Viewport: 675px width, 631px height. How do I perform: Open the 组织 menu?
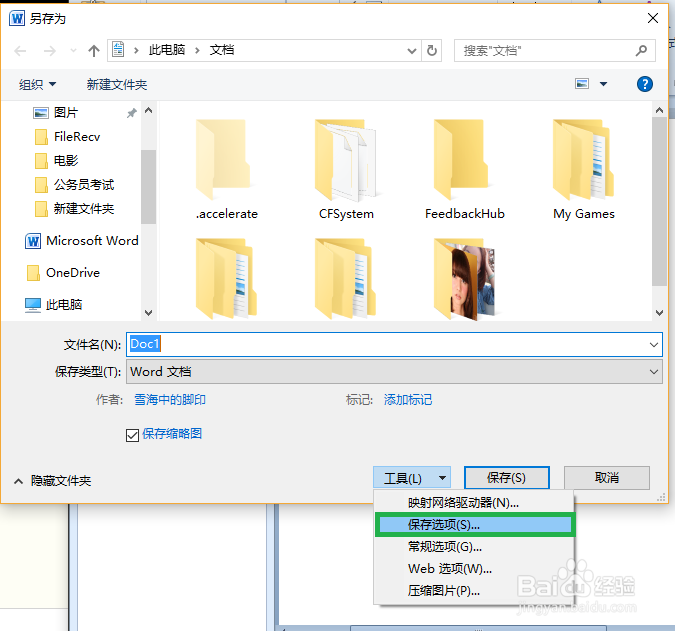(x=37, y=84)
